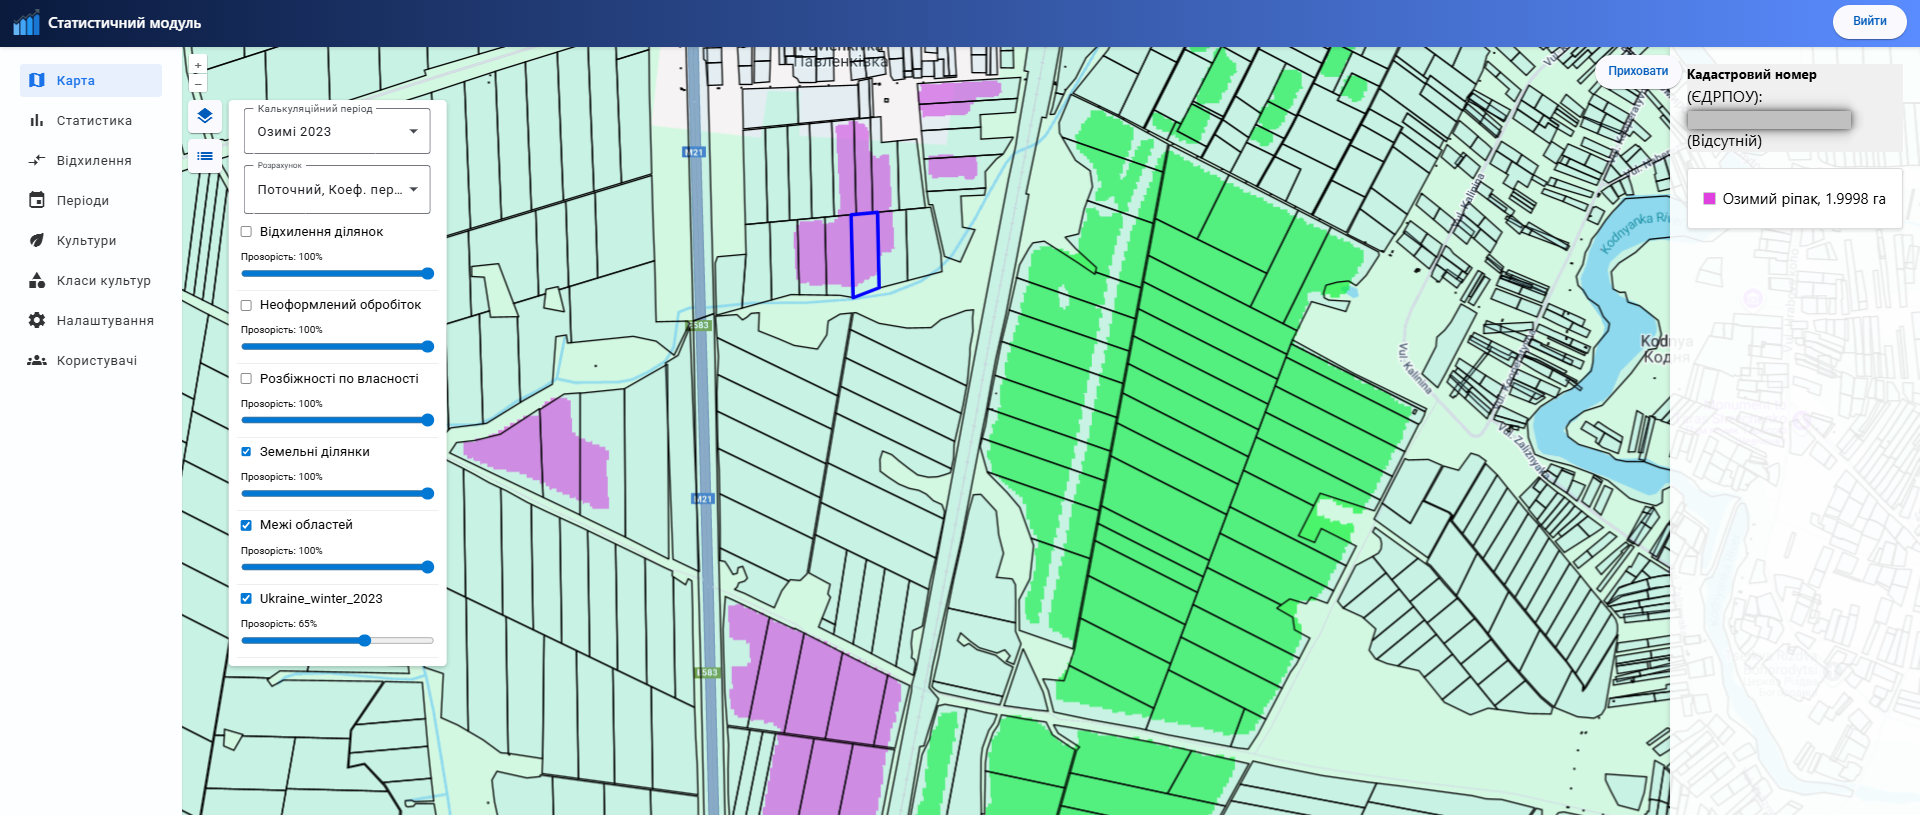The height and width of the screenshot is (815, 1920).
Task: Click the Періоди calendar icon
Action: click(x=37, y=201)
